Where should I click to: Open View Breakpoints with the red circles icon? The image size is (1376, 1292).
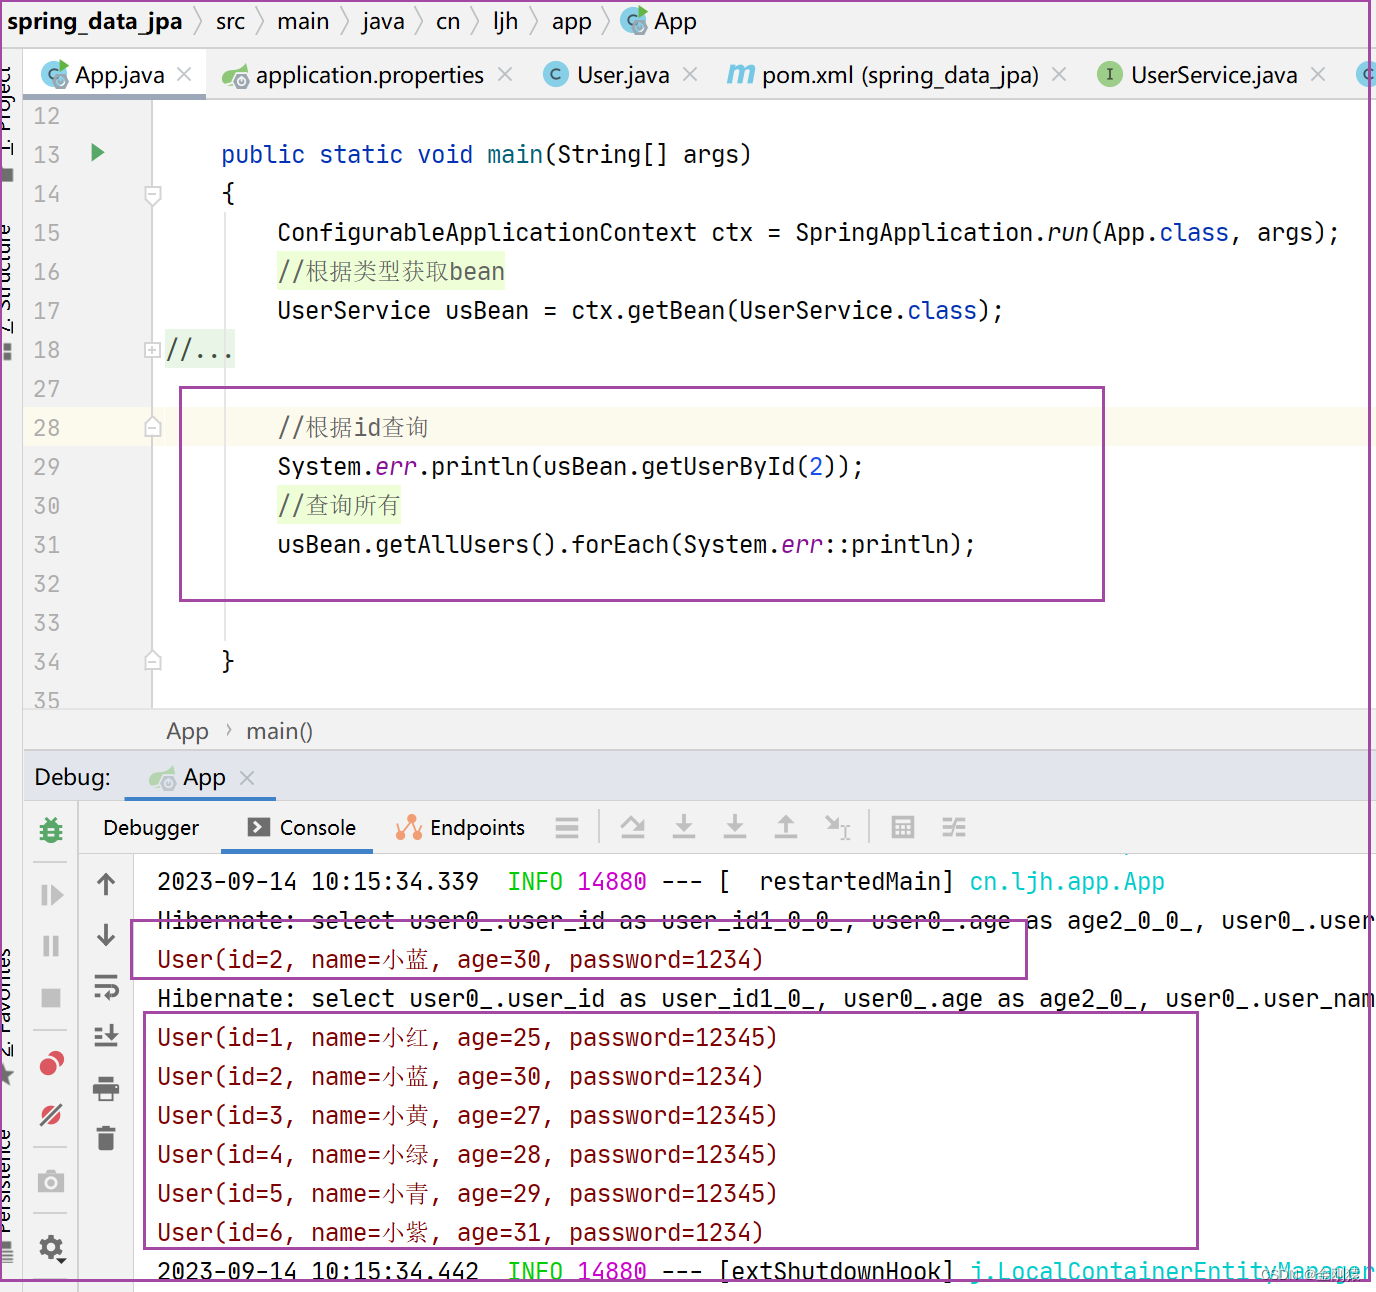point(51,1063)
